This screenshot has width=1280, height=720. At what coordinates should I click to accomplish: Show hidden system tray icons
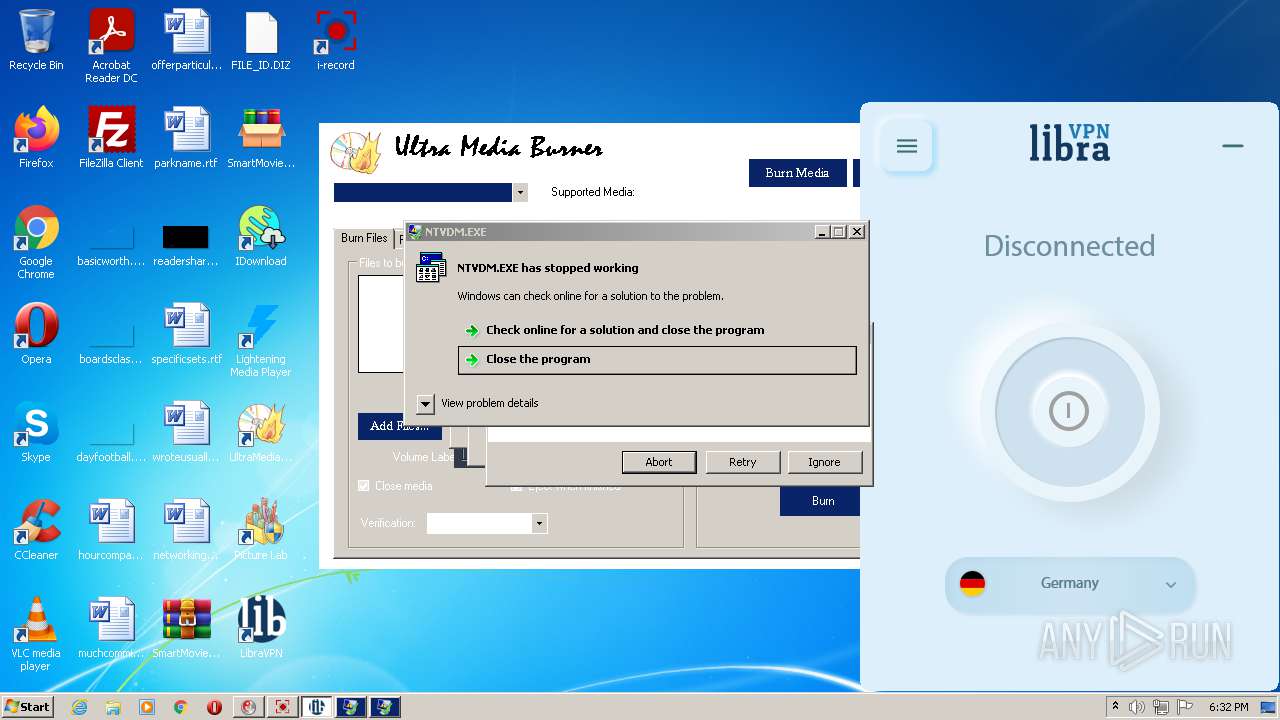pos(1115,707)
